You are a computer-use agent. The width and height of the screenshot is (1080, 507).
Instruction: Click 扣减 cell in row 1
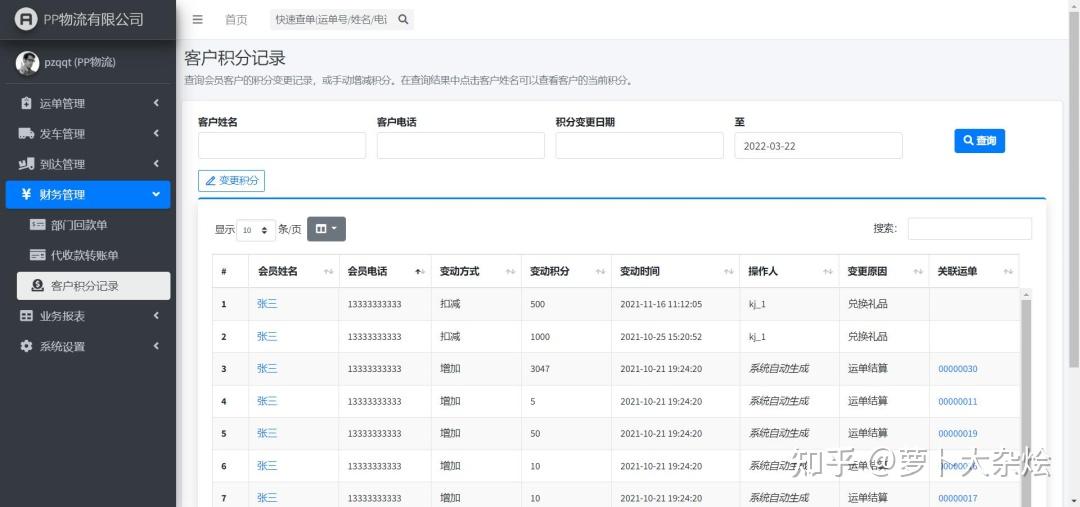click(x=450, y=304)
